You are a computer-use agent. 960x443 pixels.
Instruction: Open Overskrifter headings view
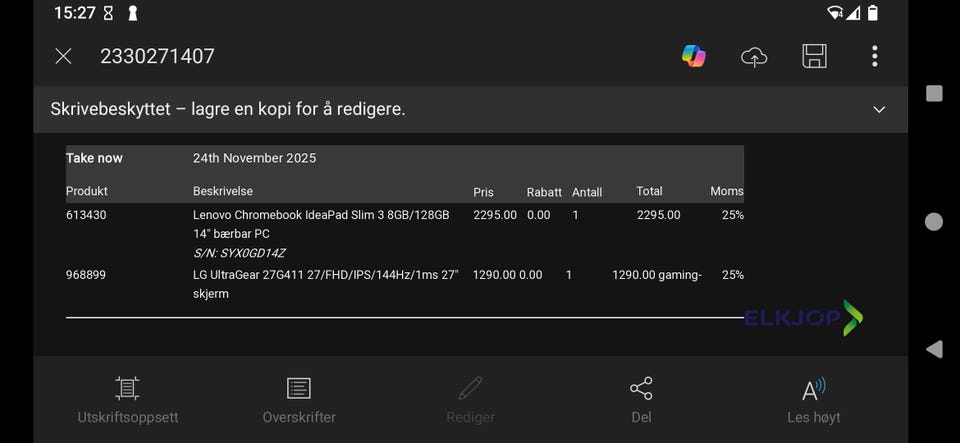(x=299, y=401)
